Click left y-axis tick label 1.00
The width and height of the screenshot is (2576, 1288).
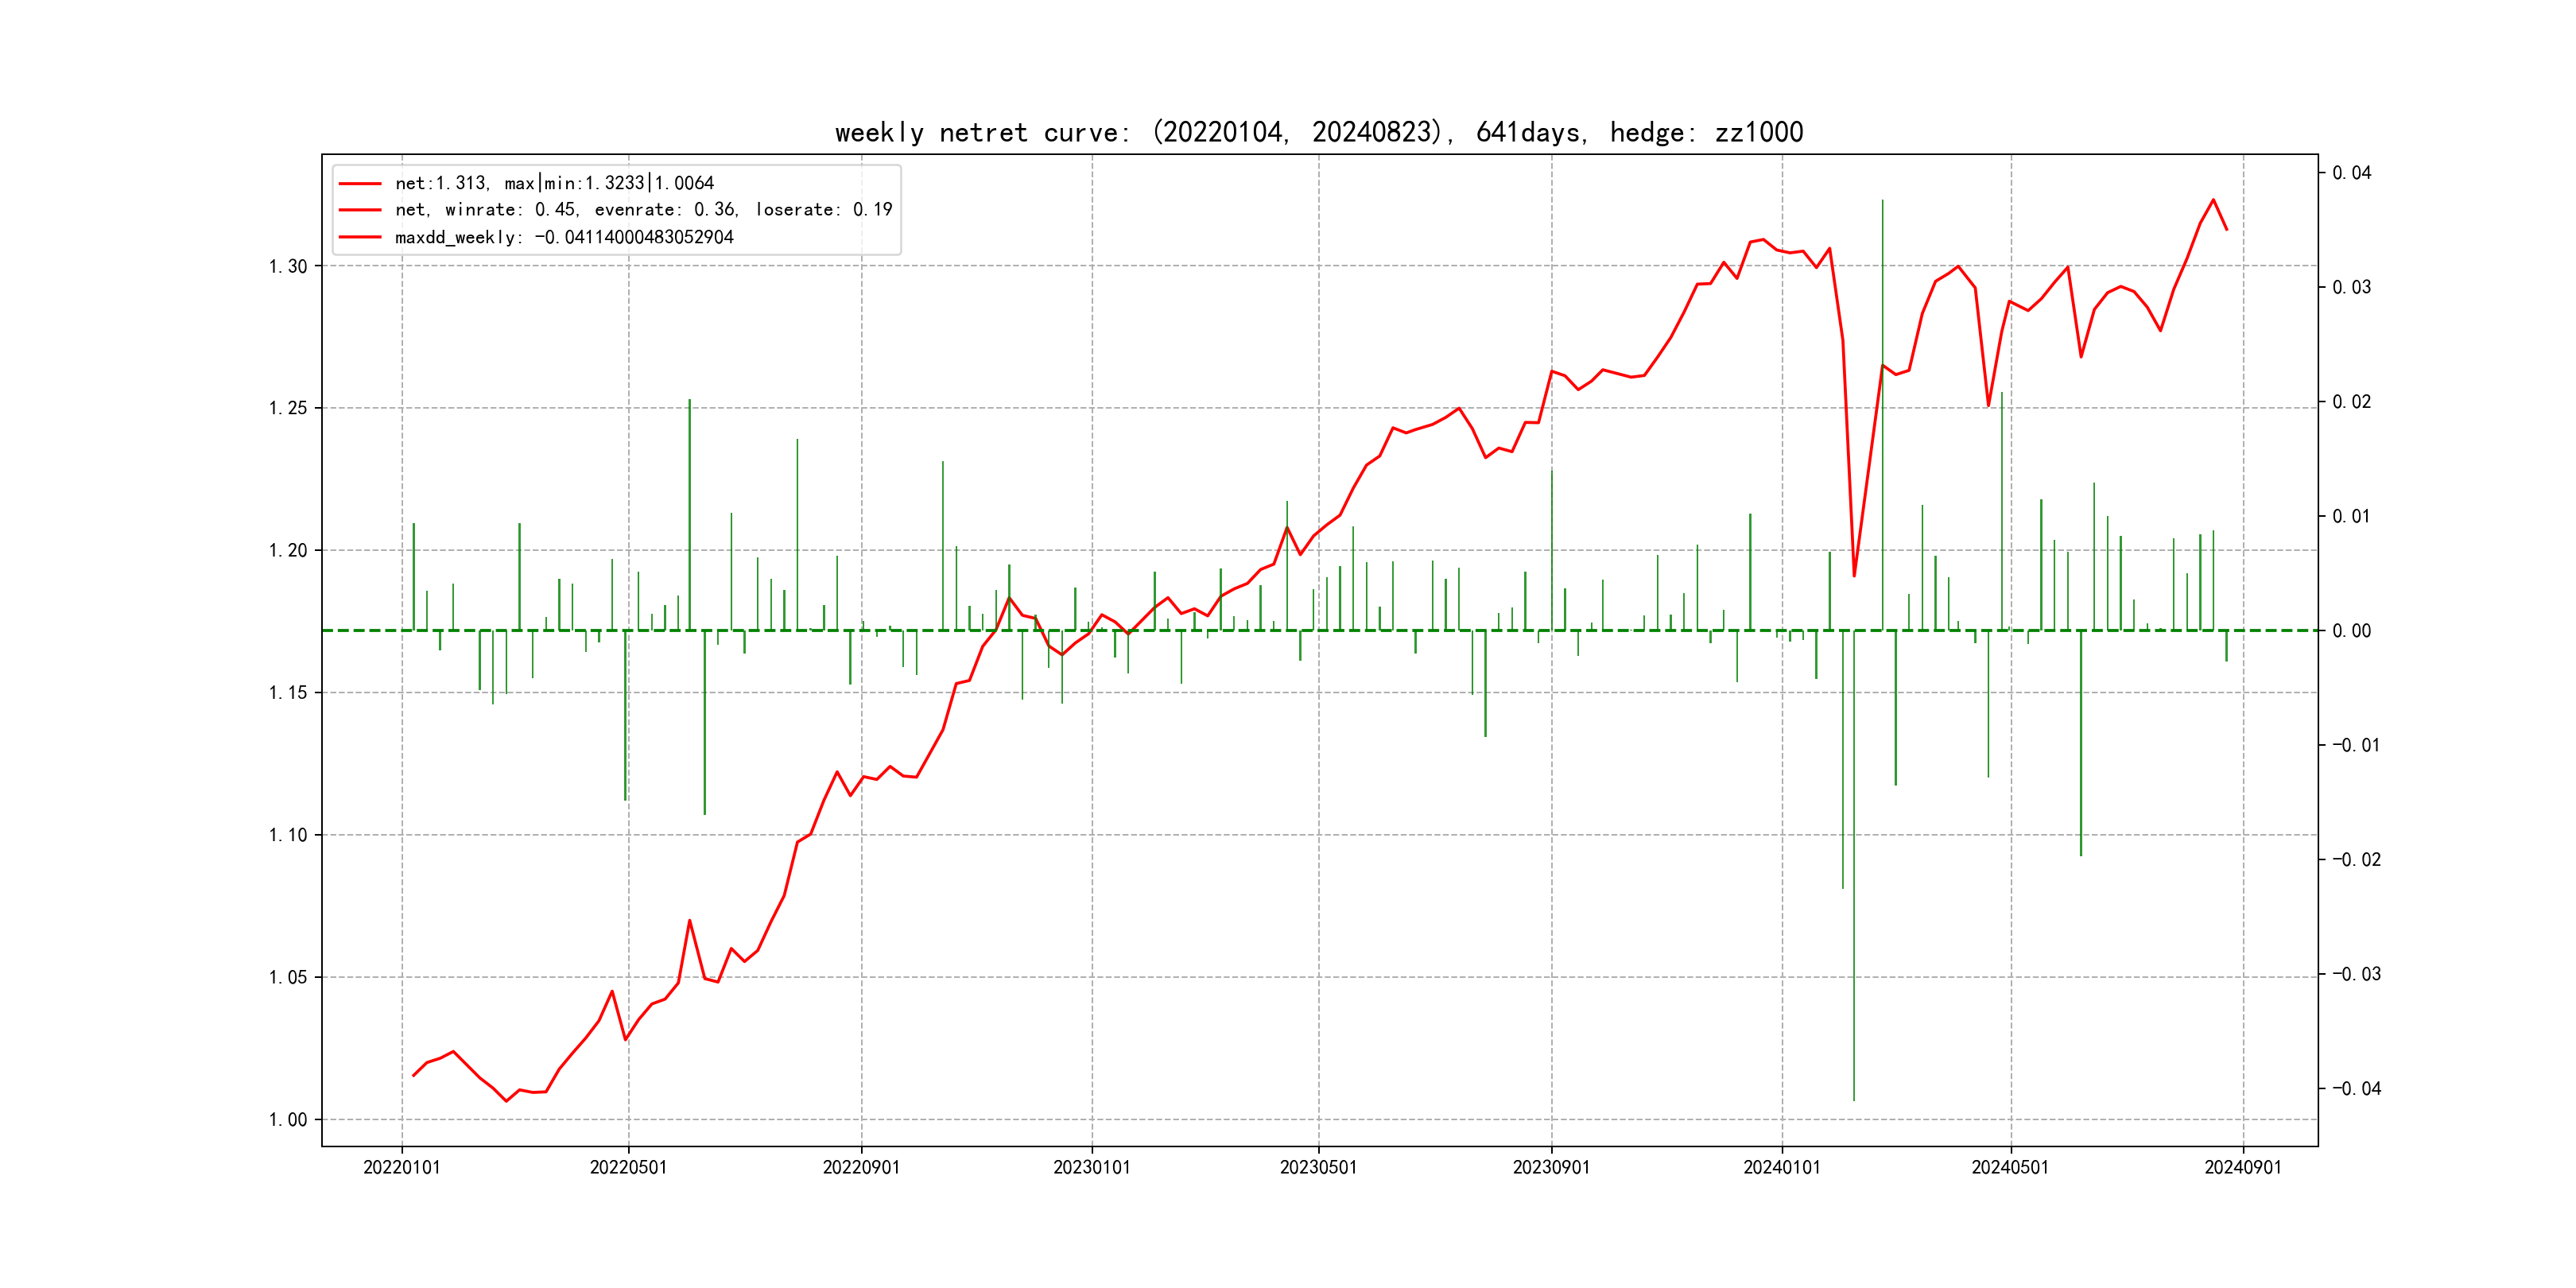(288, 1119)
